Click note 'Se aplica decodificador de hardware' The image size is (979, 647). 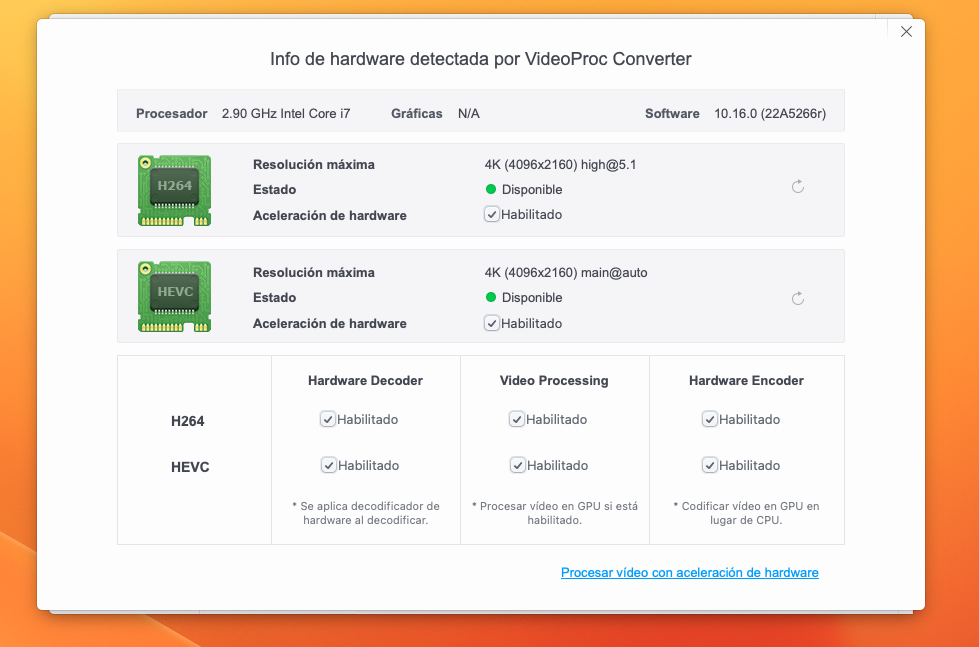[366, 513]
